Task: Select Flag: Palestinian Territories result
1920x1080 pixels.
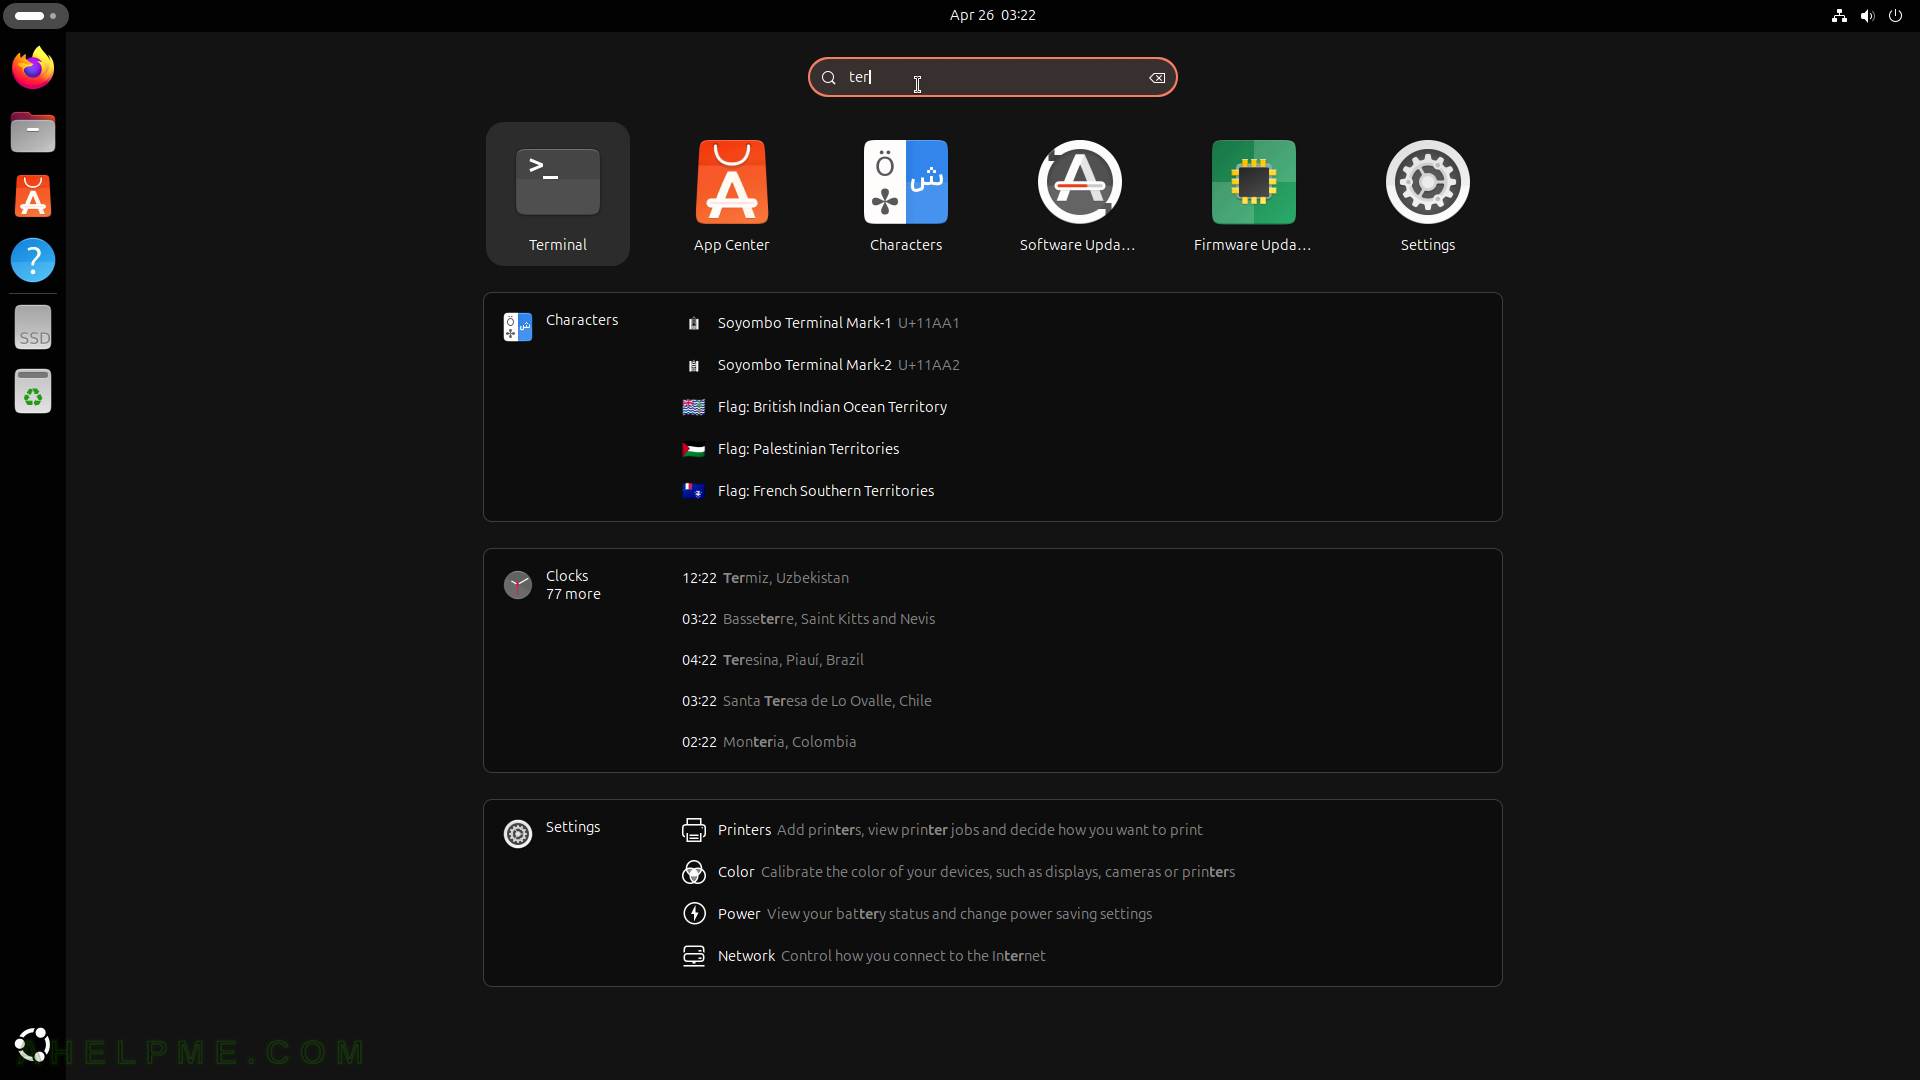Action: click(x=1084, y=449)
